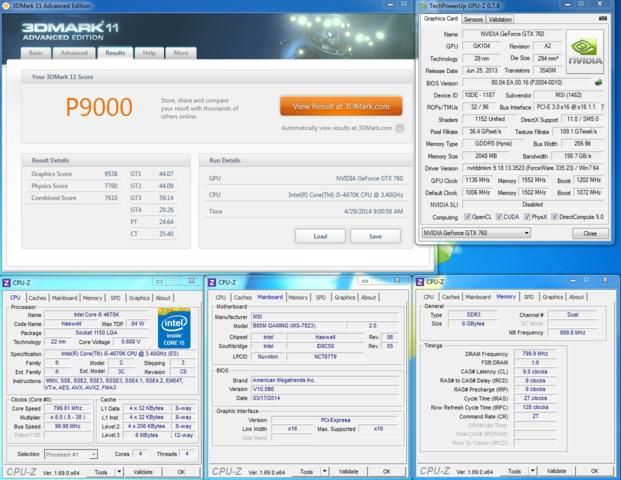Click the Driver Version field in GPU-Z
This screenshot has width=621, height=480.
533,168
